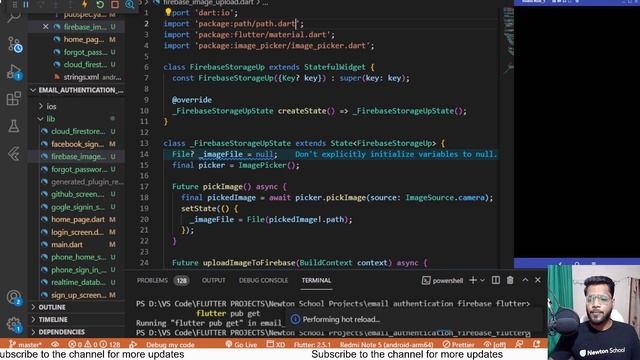Expand the TIMELINE section

pyautogui.click(x=77, y=320)
